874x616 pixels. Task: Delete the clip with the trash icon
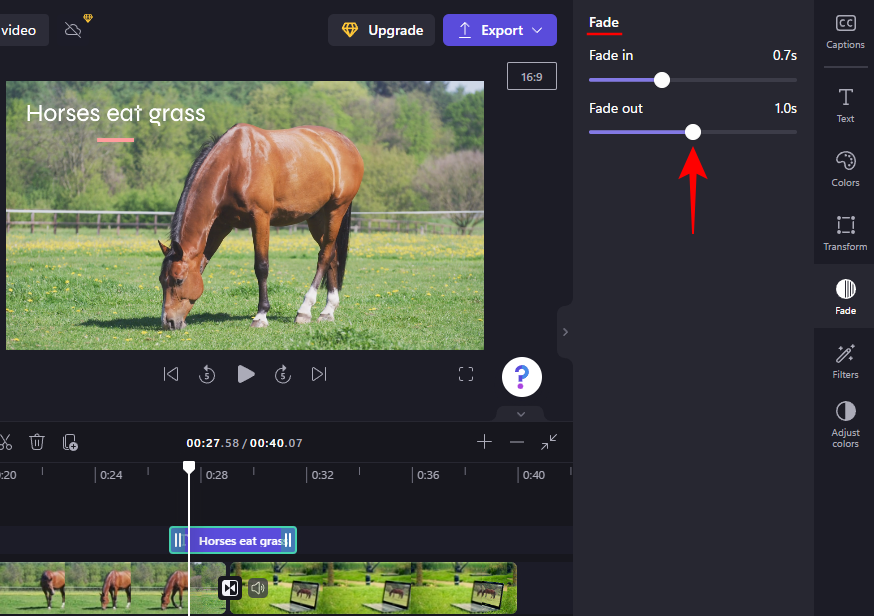point(37,441)
